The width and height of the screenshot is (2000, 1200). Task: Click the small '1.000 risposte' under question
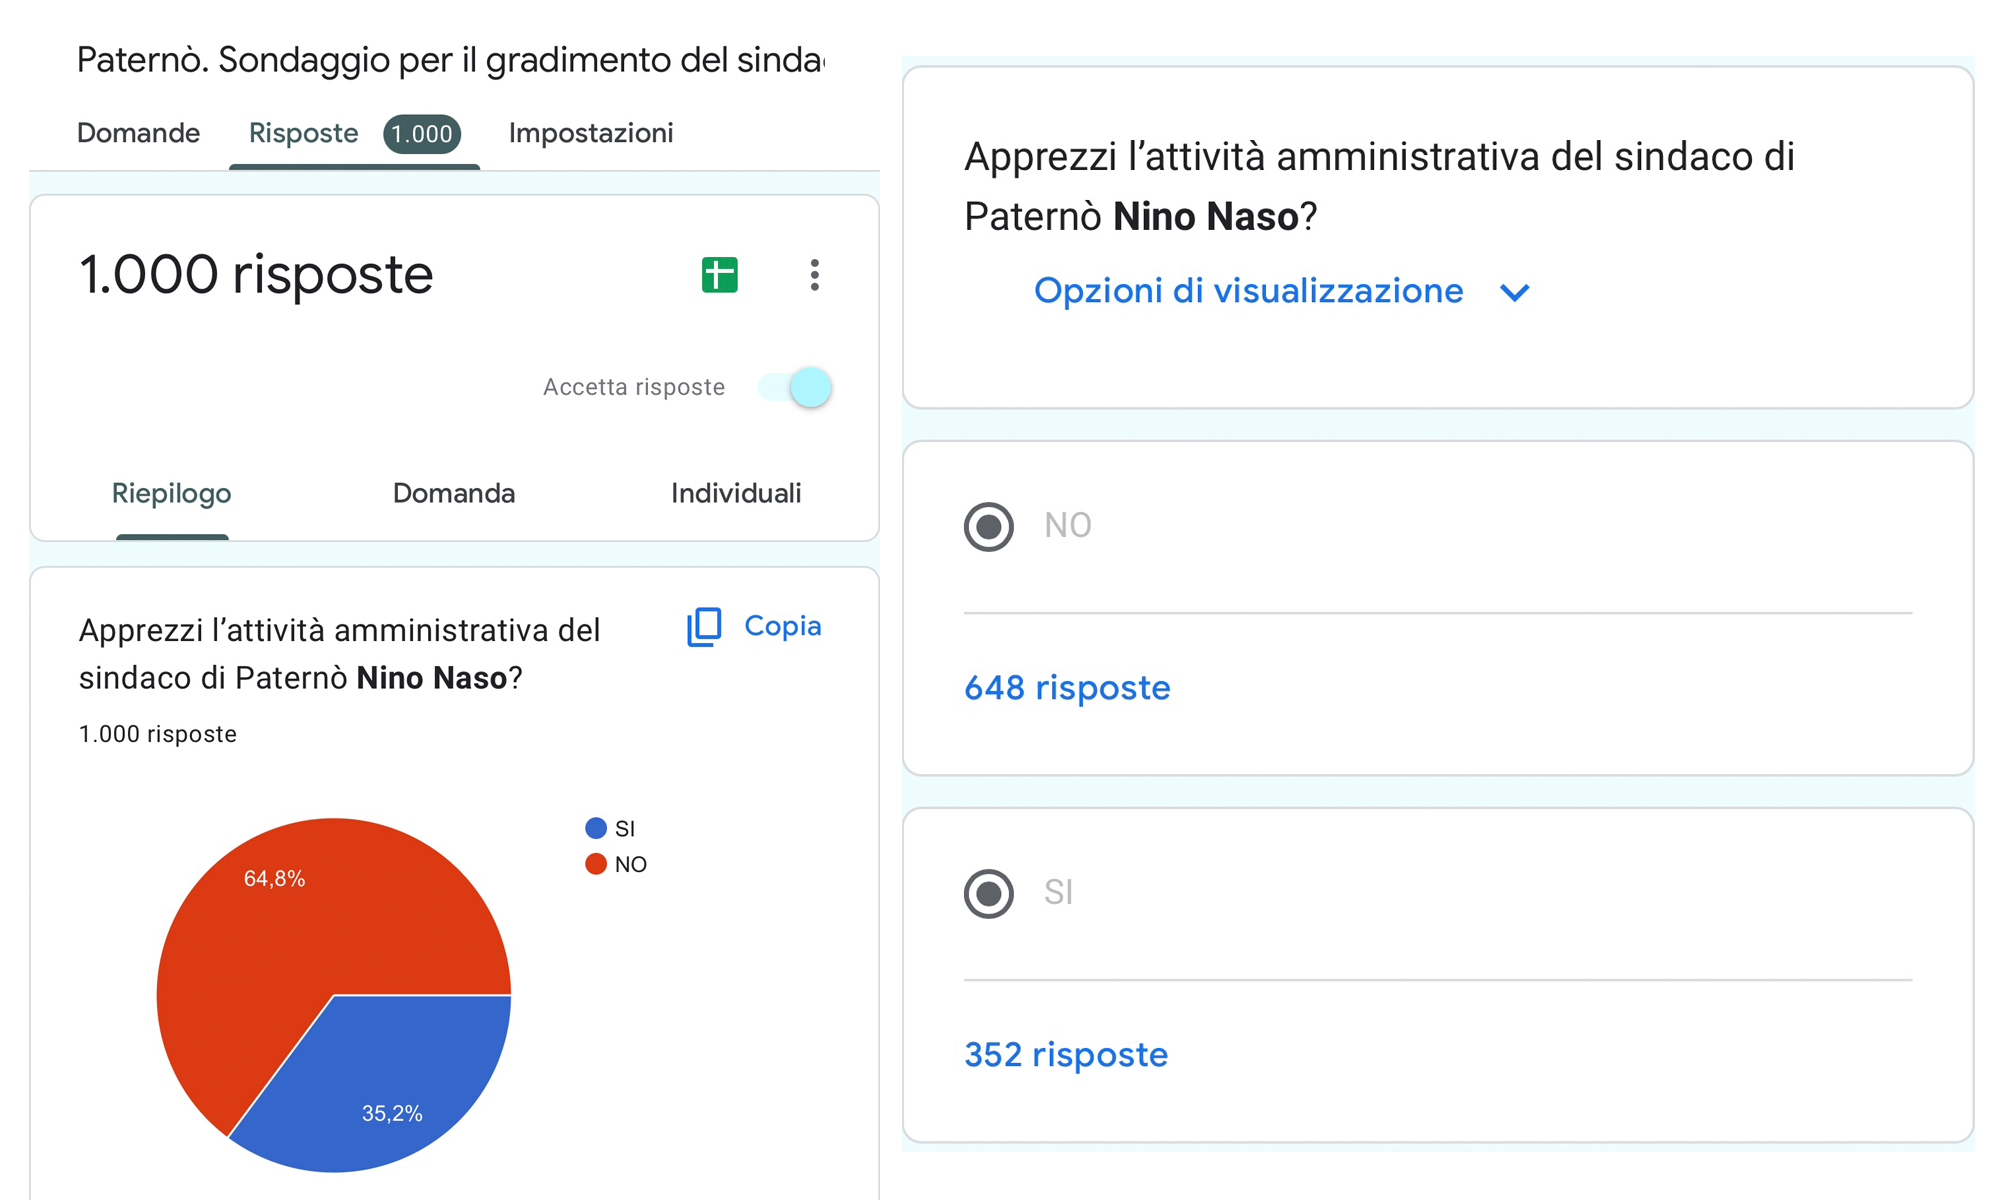(x=158, y=734)
